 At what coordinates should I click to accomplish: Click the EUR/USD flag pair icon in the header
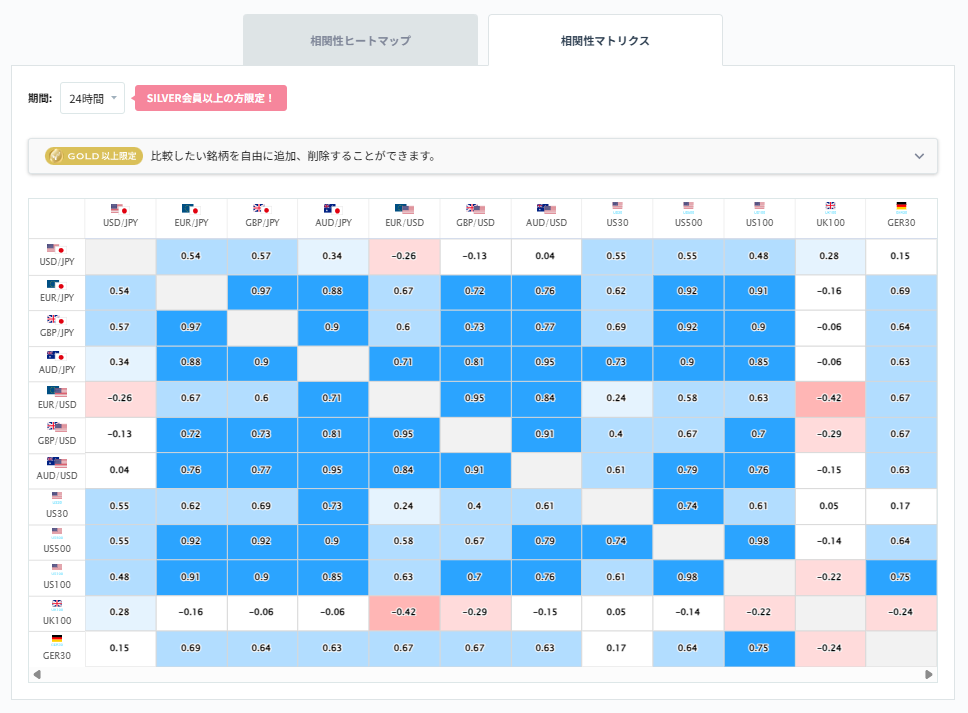click(404, 207)
